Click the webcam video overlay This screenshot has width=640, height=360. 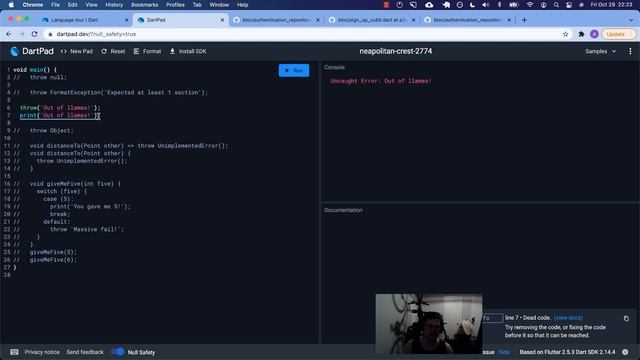tap(429, 324)
